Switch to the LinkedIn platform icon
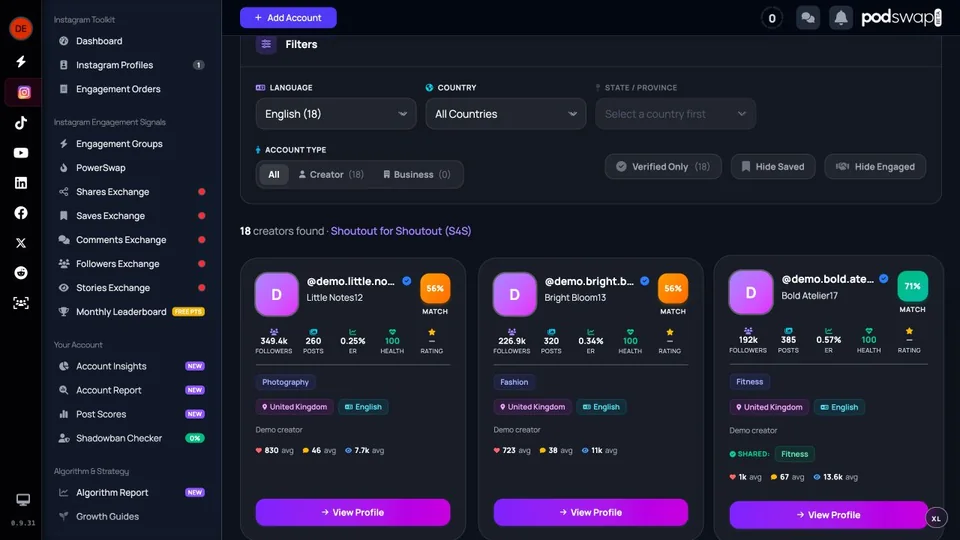This screenshot has width=960, height=540. click(x=21, y=182)
